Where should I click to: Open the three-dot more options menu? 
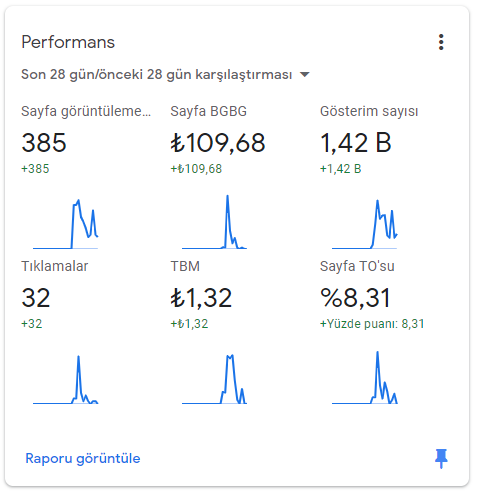coord(441,42)
